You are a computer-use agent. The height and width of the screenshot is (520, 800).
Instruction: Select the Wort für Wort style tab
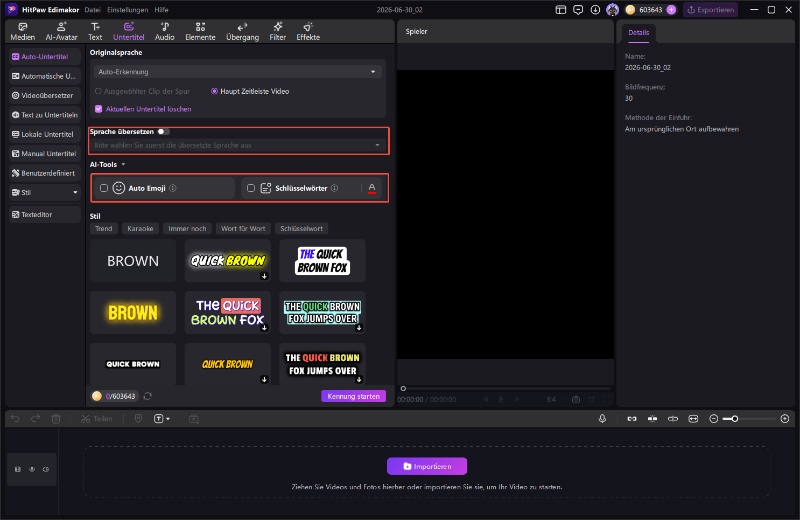[243, 229]
